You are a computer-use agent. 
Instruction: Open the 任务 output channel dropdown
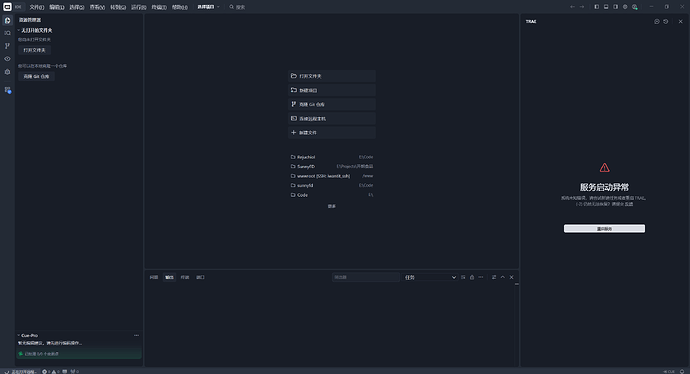[430, 277]
